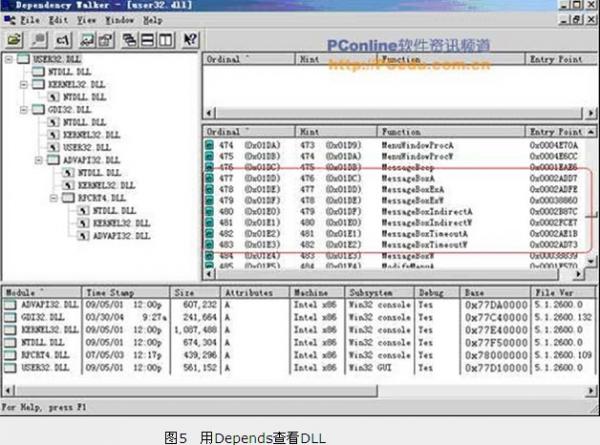Select root USER32.DLL in the tree
Image resolution: width=600 pixels, height=445 pixels.
tap(57, 59)
